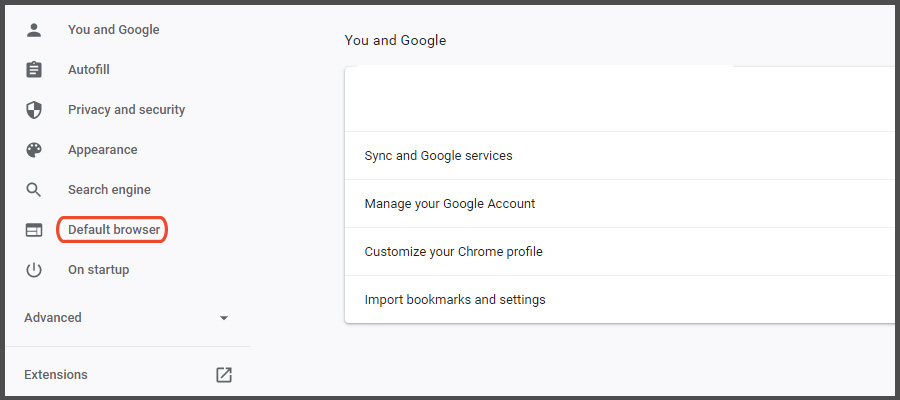Select Appearance in the sidebar
This screenshot has height=400, width=900.
[102, 150]
